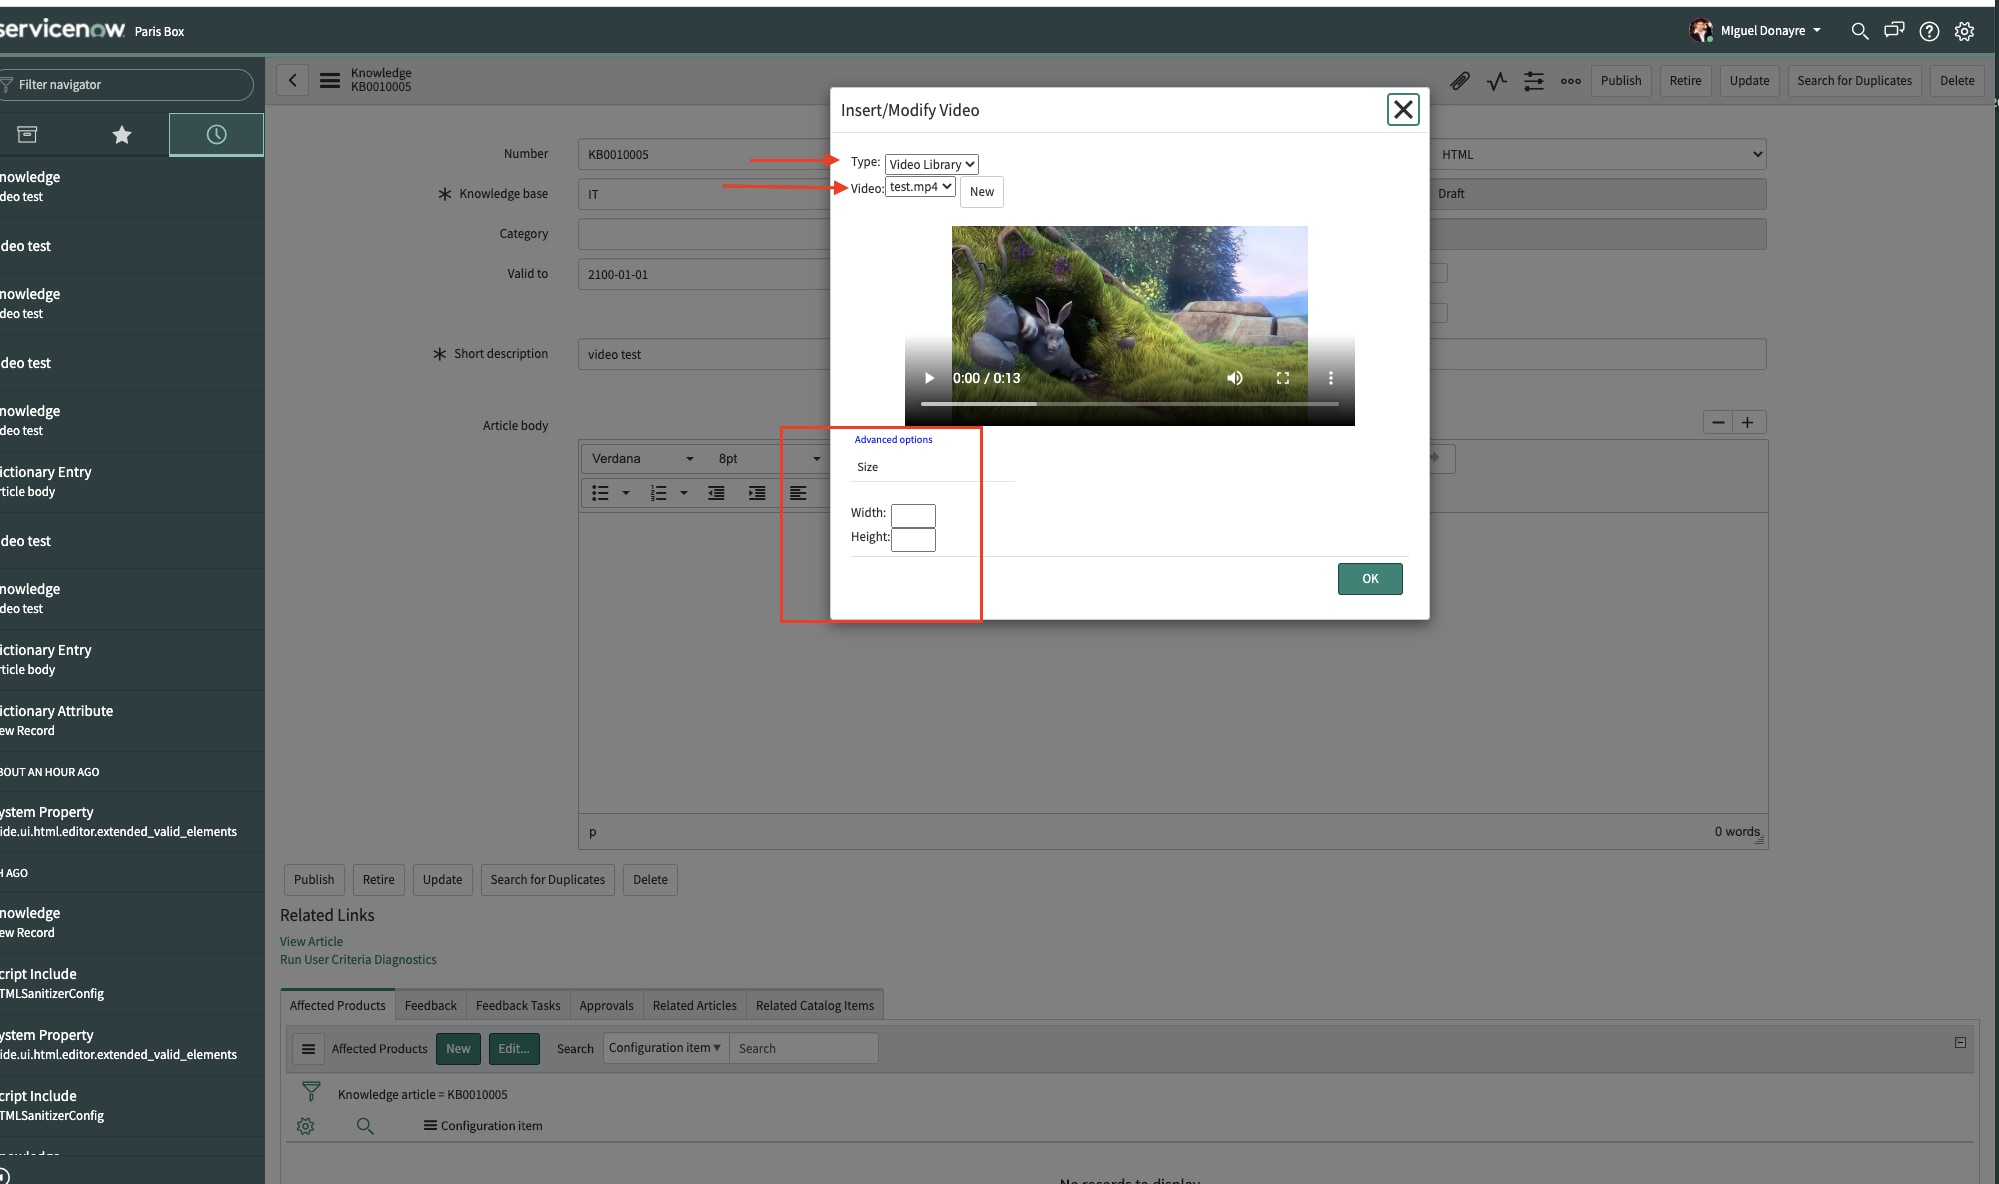Image resolution: width=1999 pixels, height=1184 pixels.
Task: Open the system settings gear icon
Action: point(1963,31)
